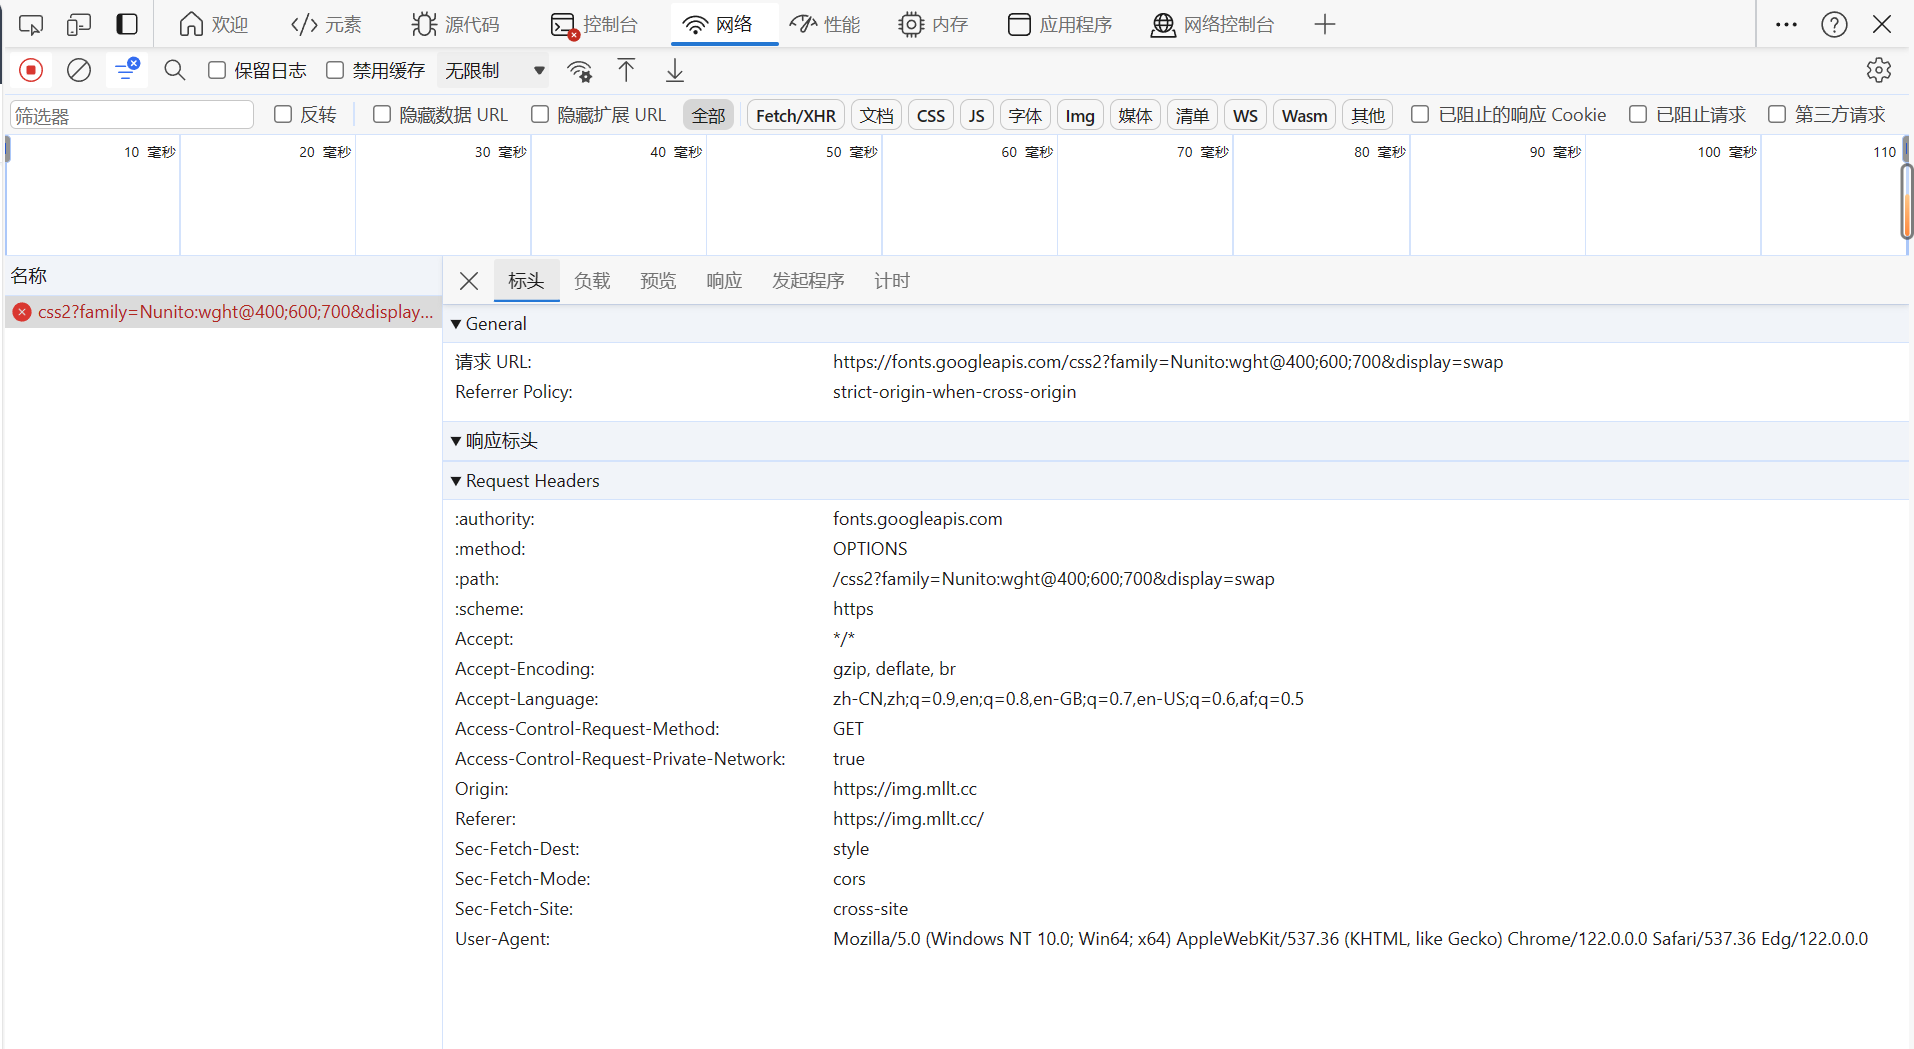
Task: Open the three-dots customize menu
Action: (1786, 24)
